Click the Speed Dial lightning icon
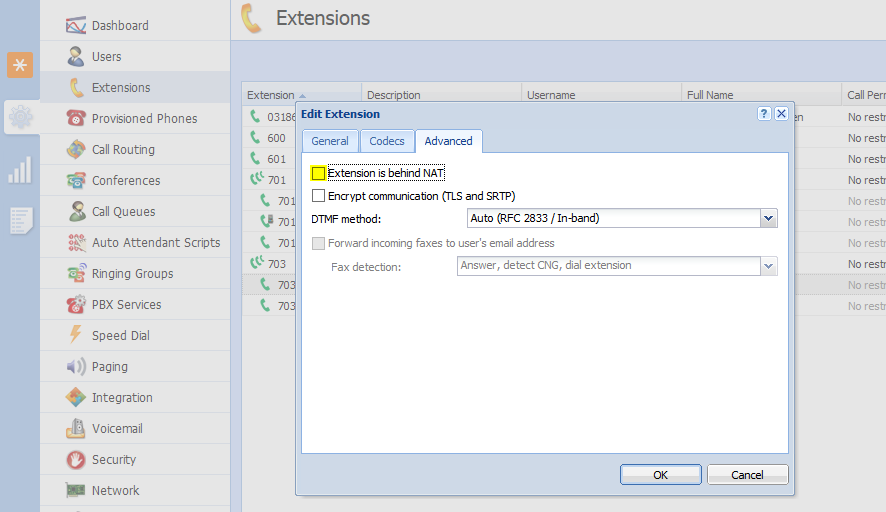Viewport: 886px width, 512px height. 76,336
